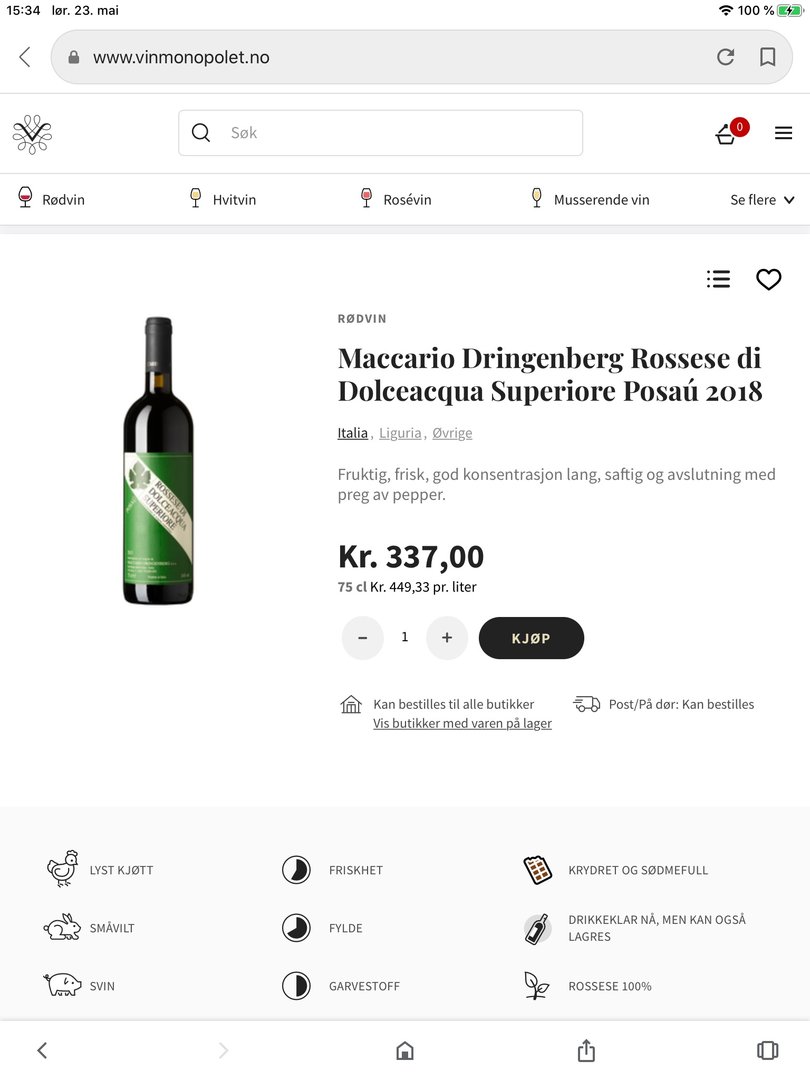Select the Hvitvin category
This screenshot has width=810, height=1080.
coord(223,200)
